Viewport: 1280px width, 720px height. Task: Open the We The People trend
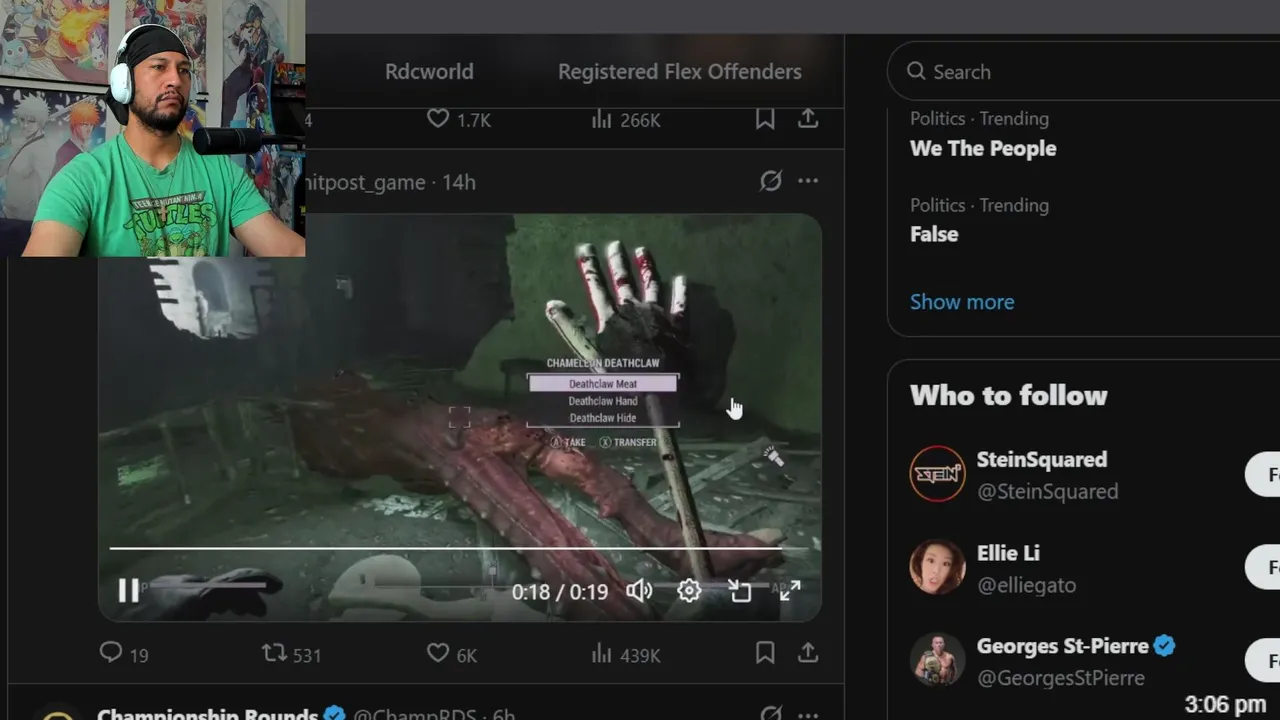click(983, 148)
